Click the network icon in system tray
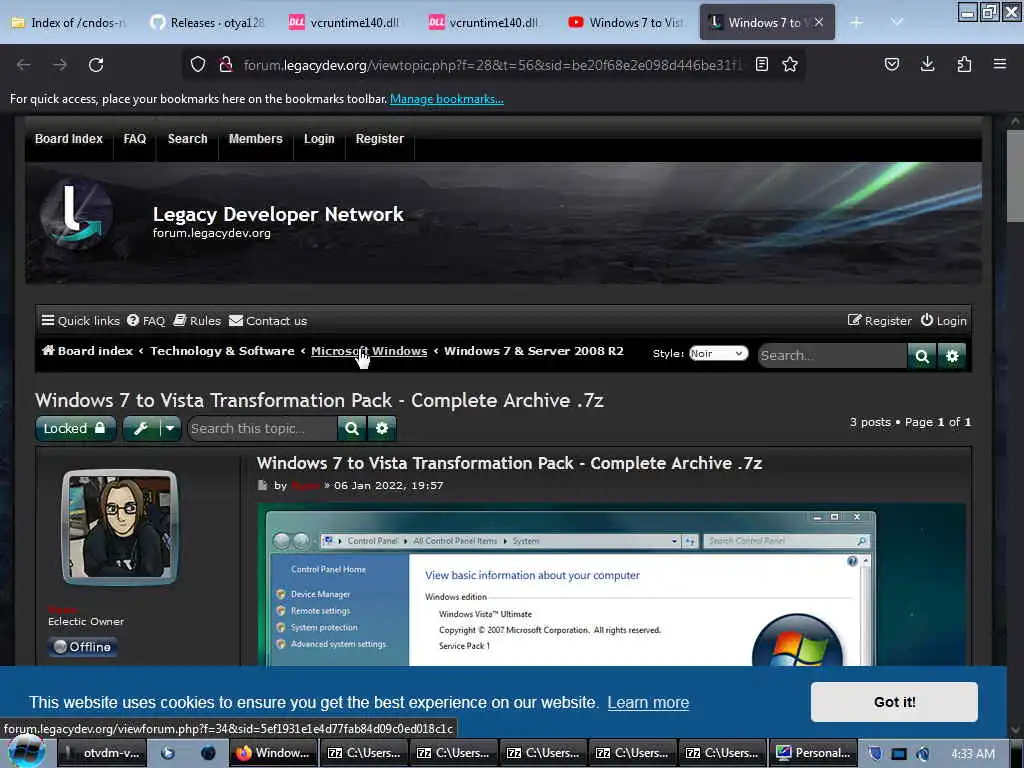This screenshot has height=768, width=1024. coord(899,754)
